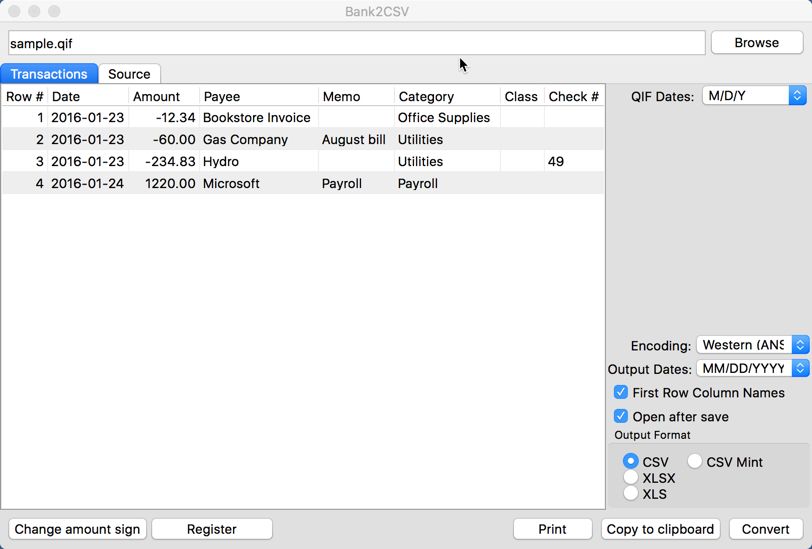This screenshot has width=812, height=549.
Task: Click Change amount sign button
Action: coord(77,529)
